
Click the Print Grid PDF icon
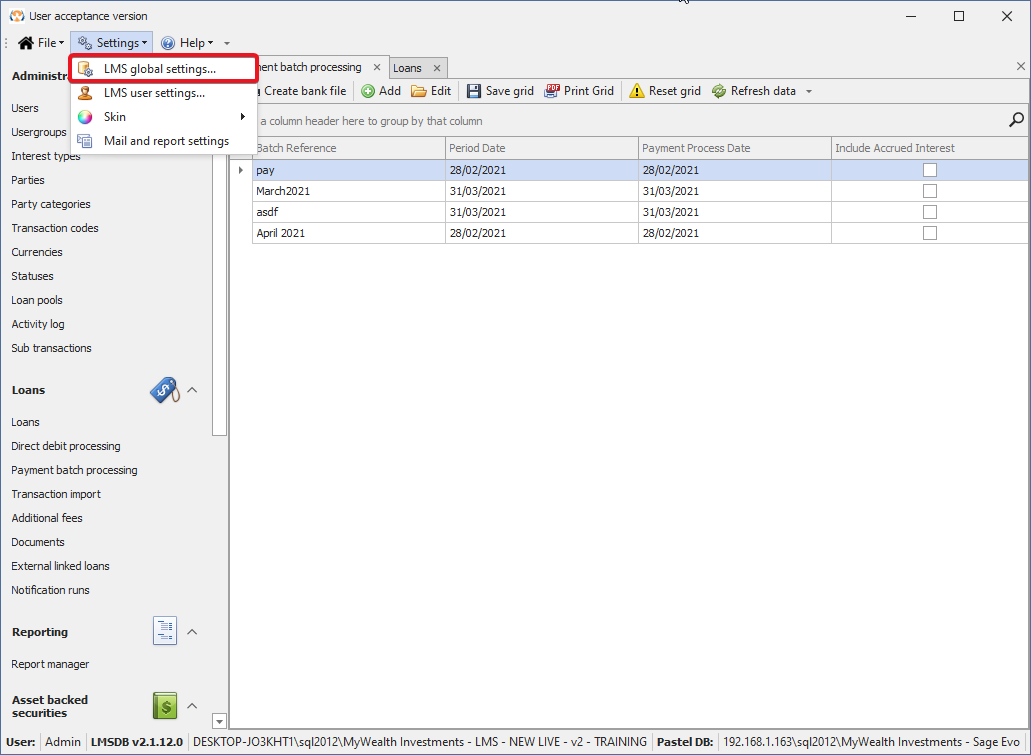pos(552,91)
